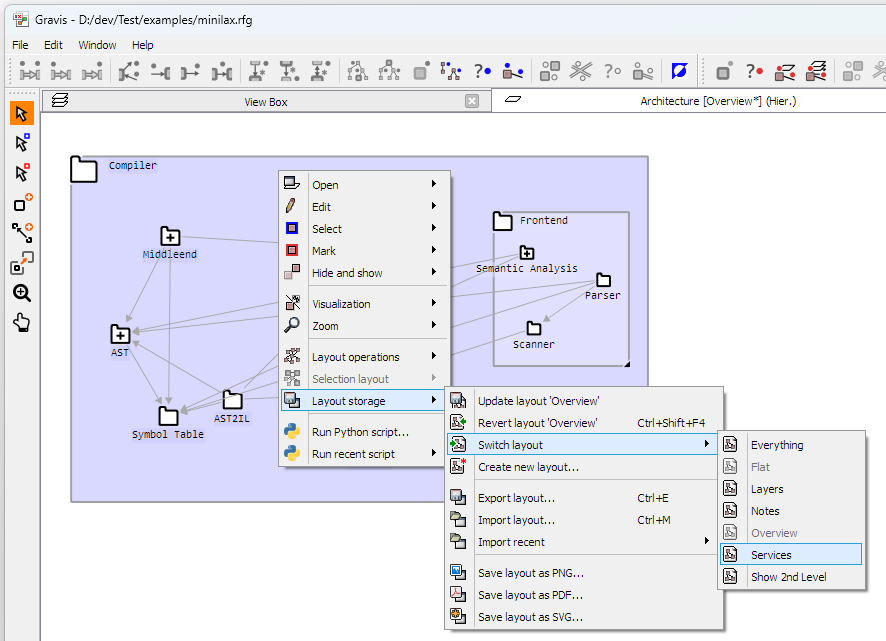Click the tree layout toolbar icon
The height and width of the screenshot is (641, 886).
coord(357,71)
